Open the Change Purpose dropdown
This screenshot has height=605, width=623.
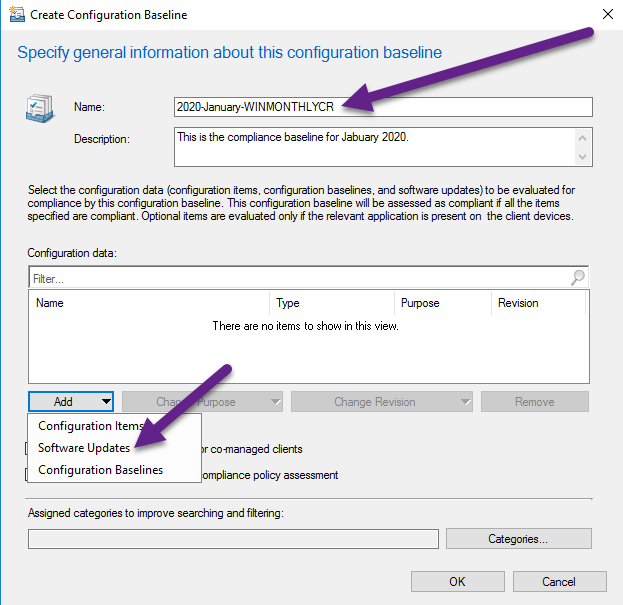202,402
